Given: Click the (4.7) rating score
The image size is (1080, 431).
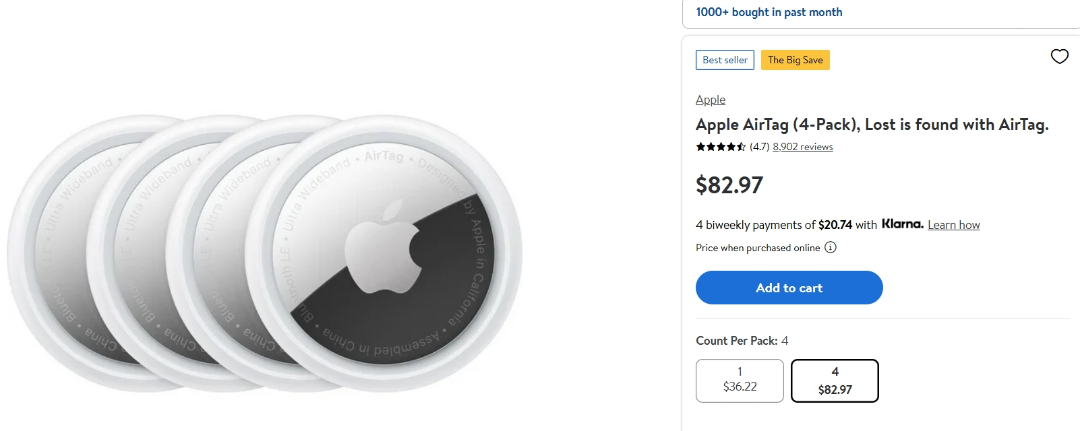Looking at the screenshot, I should pos(759,147).
